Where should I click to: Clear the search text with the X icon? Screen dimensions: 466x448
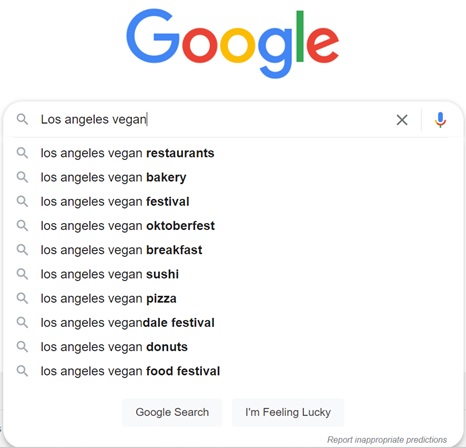pyautogui.click(x=402, y=120)
